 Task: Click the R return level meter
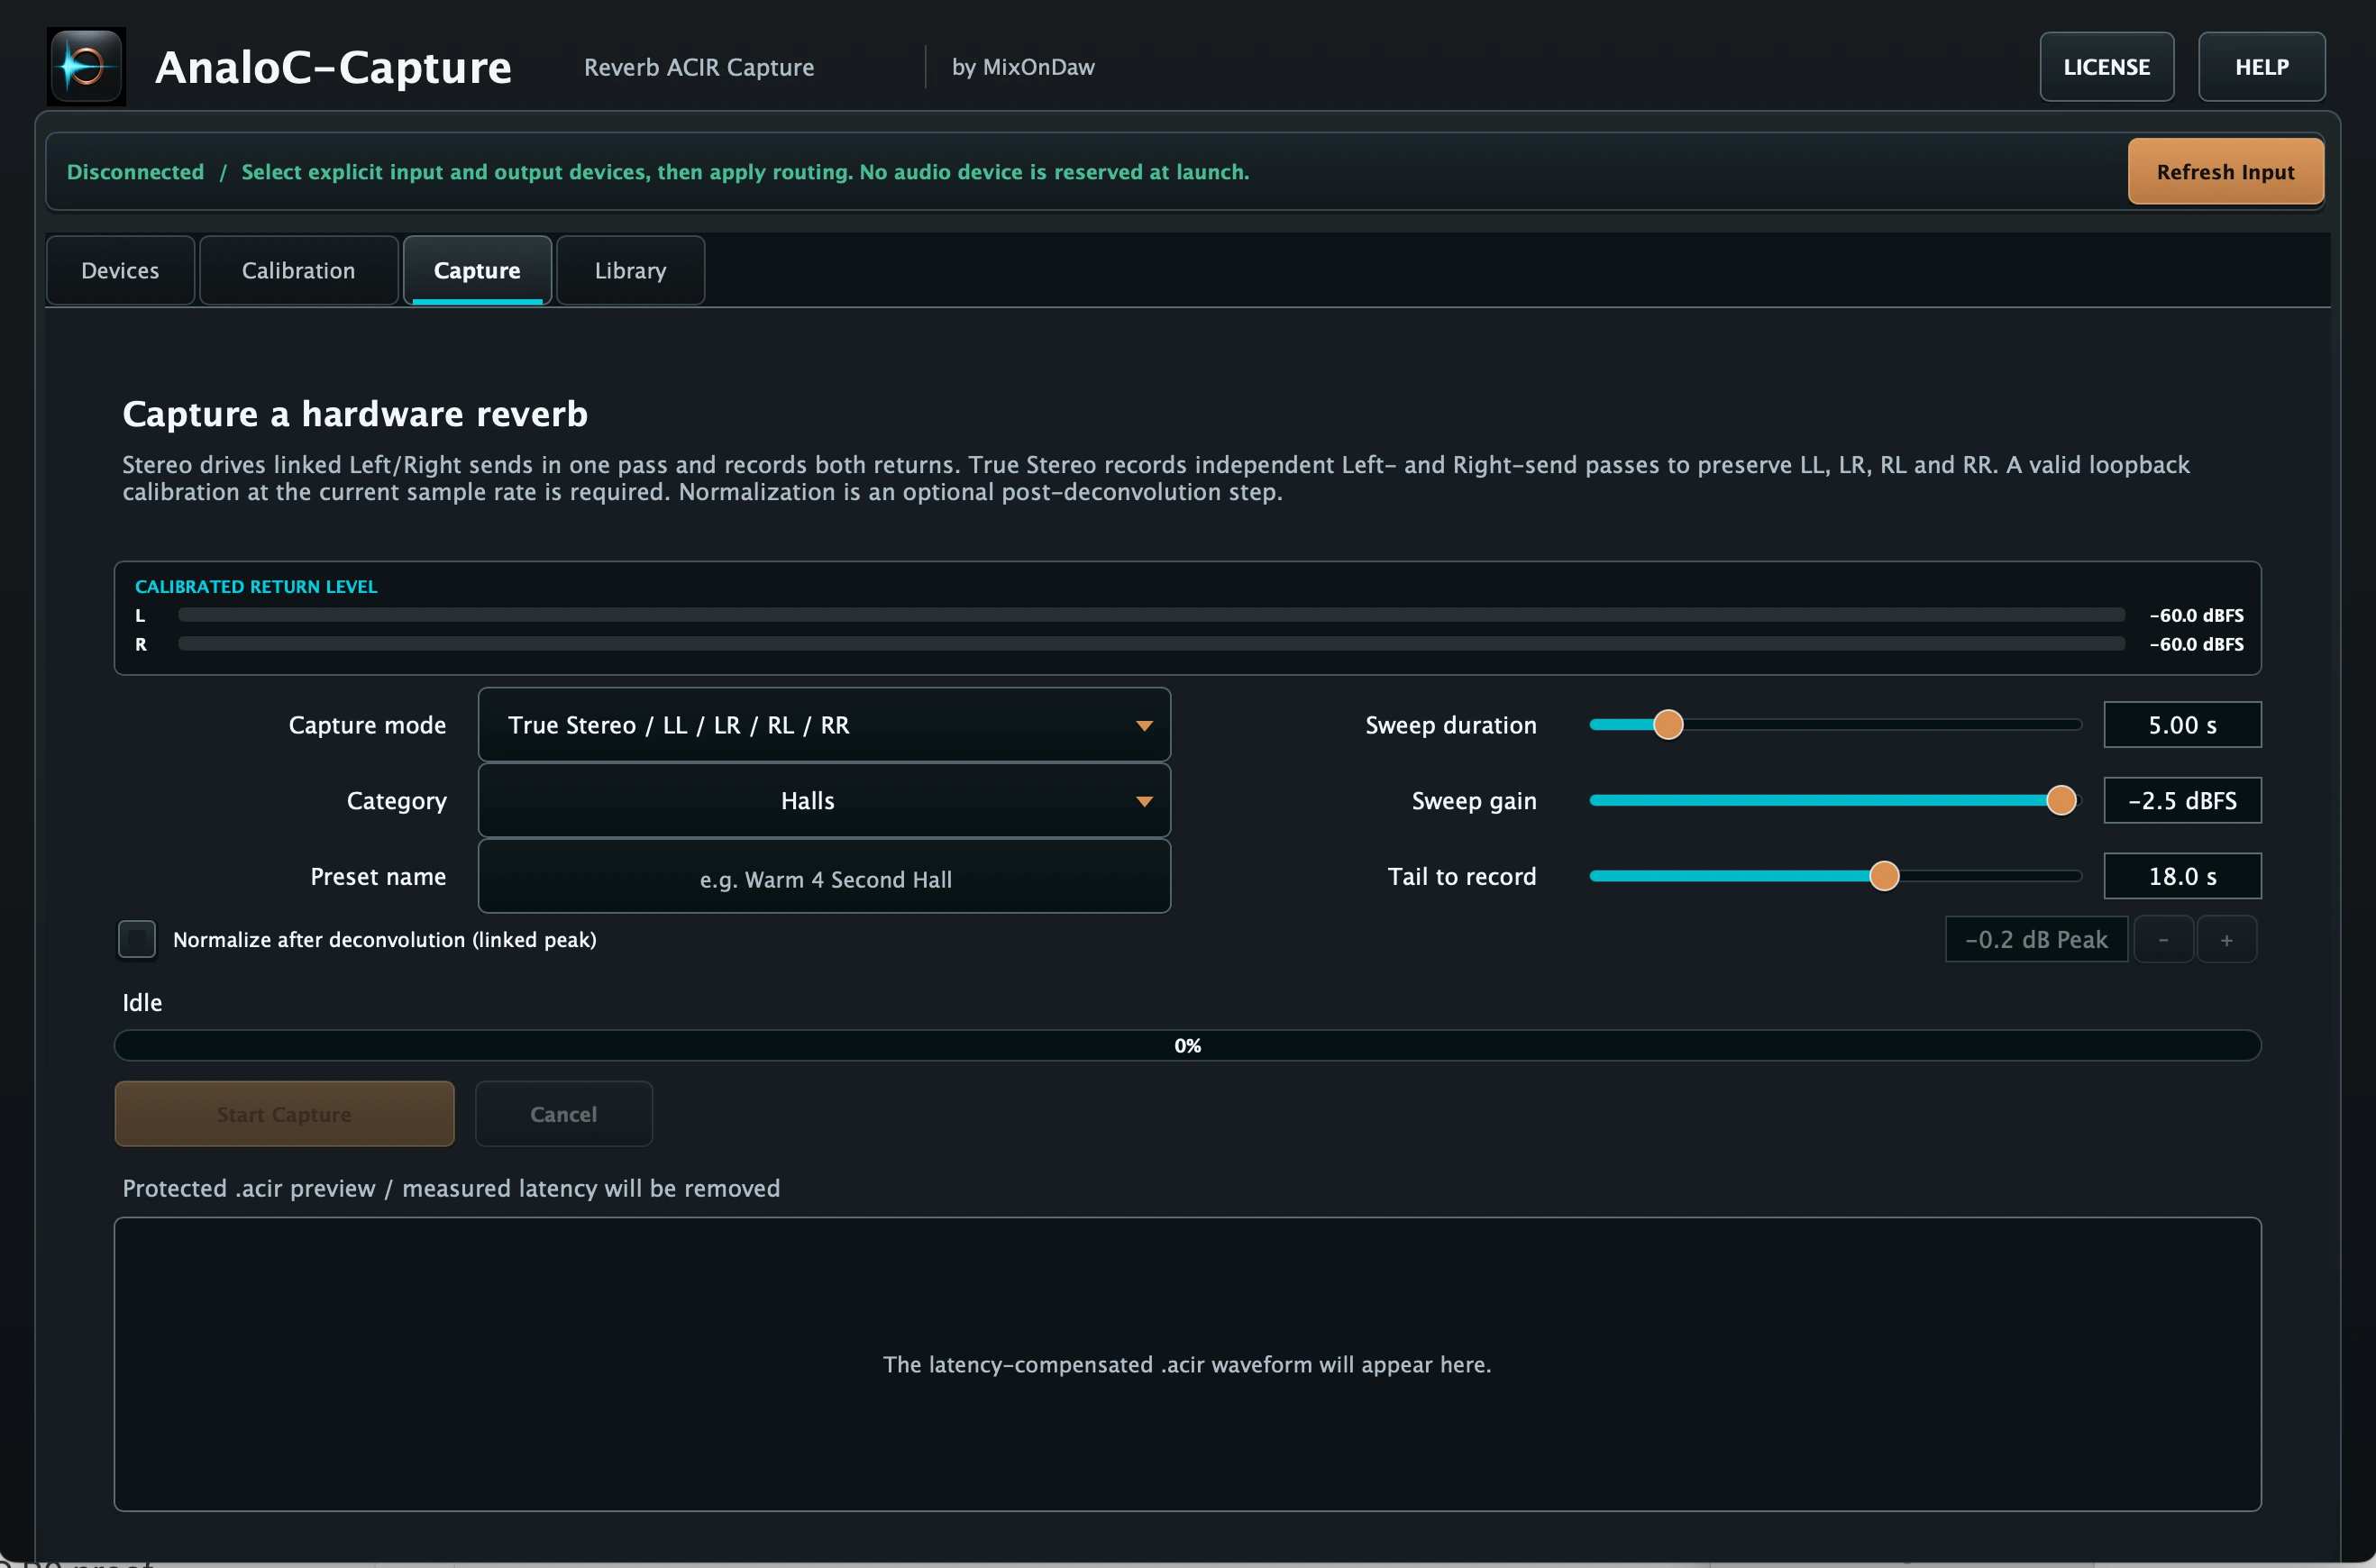[x=1151, y=644]
